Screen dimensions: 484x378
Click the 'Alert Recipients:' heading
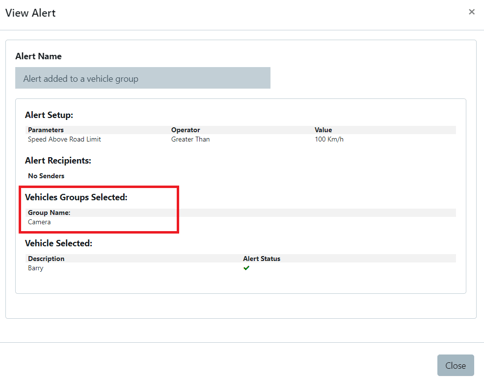coord(58,161)
